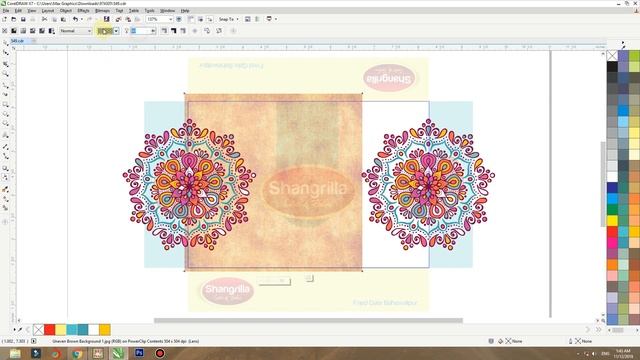The height and width of the screenshot is (360, 640).
Task: Select the Interactive Fill tool
Action: (5, 199)
